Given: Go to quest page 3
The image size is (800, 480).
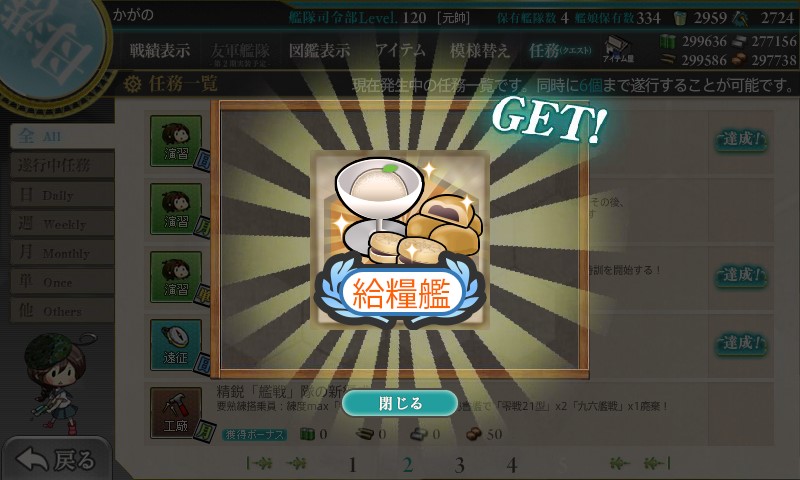Looking at the screenshot, I should [459, 465].
